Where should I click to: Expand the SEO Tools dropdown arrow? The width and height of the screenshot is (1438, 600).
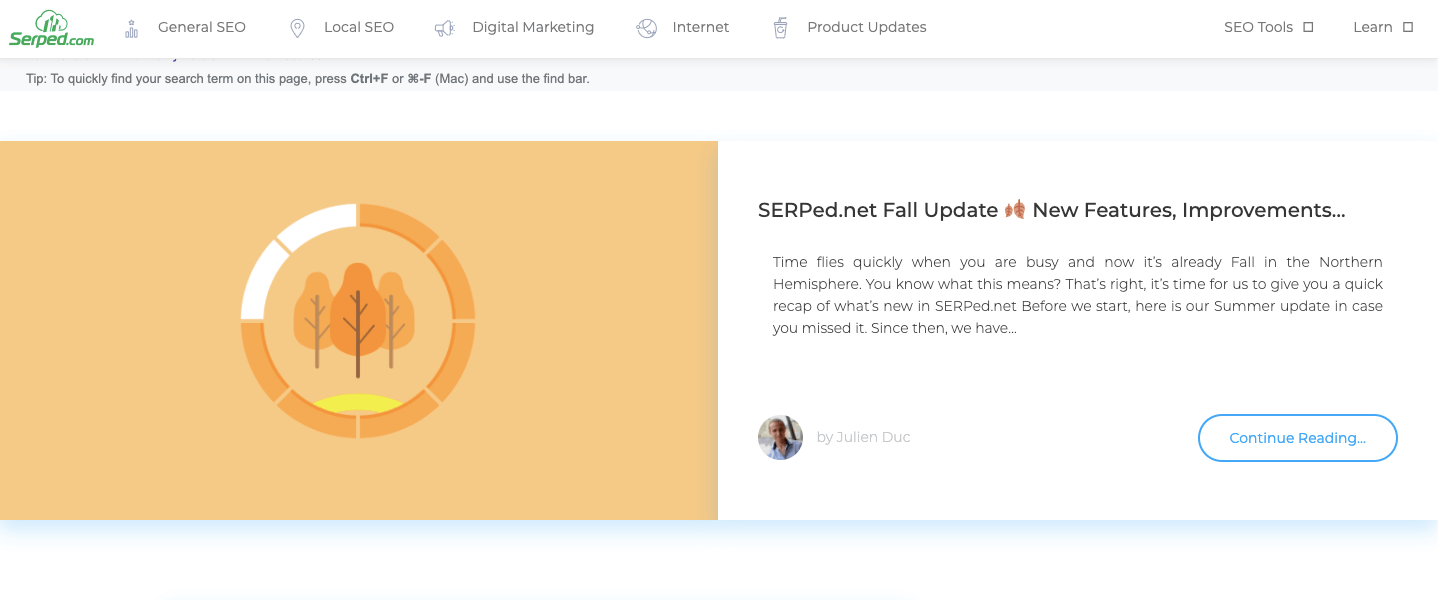point(1308,28)
